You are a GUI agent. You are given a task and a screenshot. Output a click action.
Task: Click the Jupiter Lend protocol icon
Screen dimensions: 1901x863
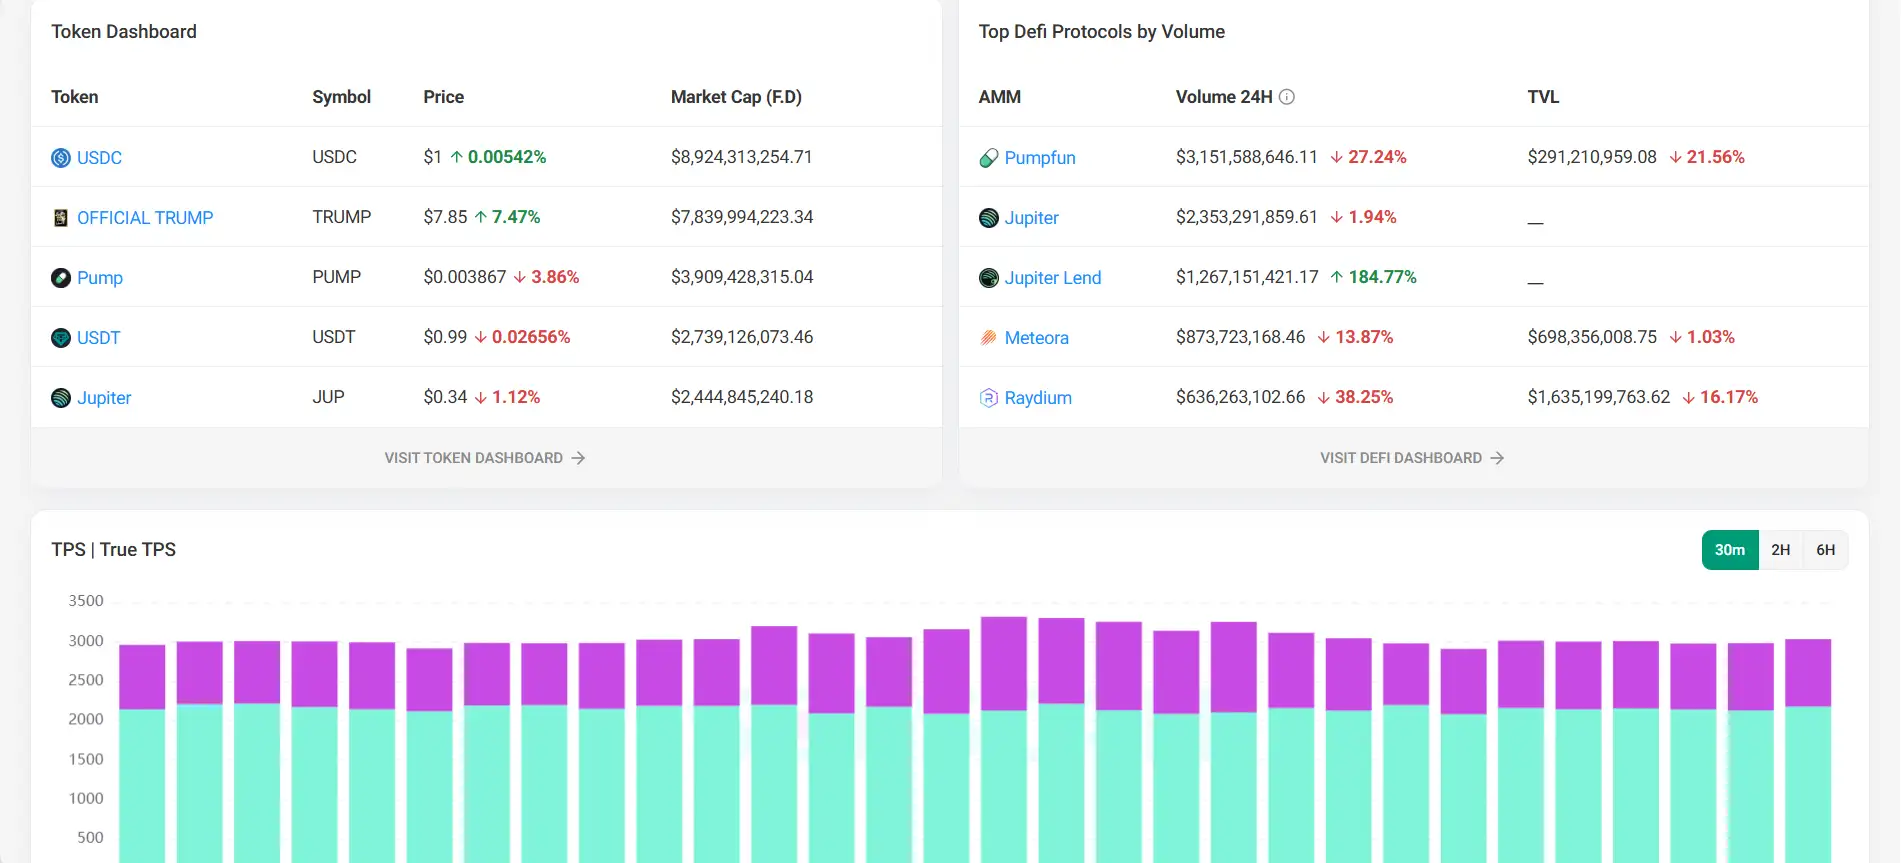(x=988, y=278)
